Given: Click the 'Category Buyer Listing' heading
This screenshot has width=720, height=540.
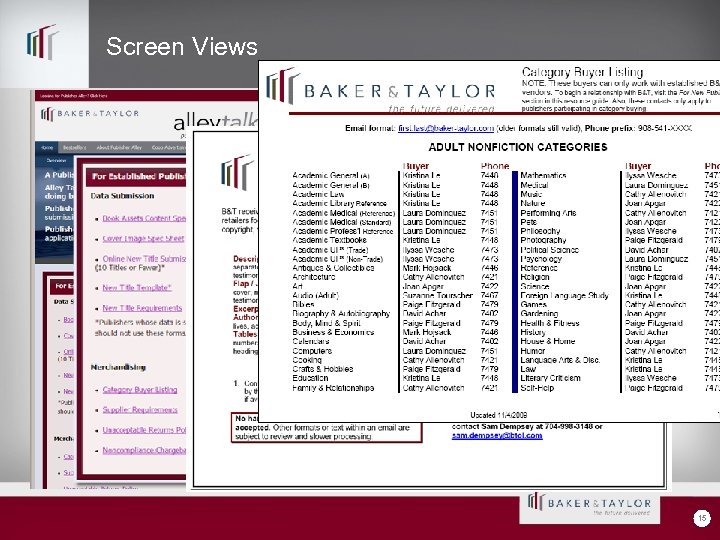Looking at the screenshot, I should pyautogui.click(x=582, y=72).
